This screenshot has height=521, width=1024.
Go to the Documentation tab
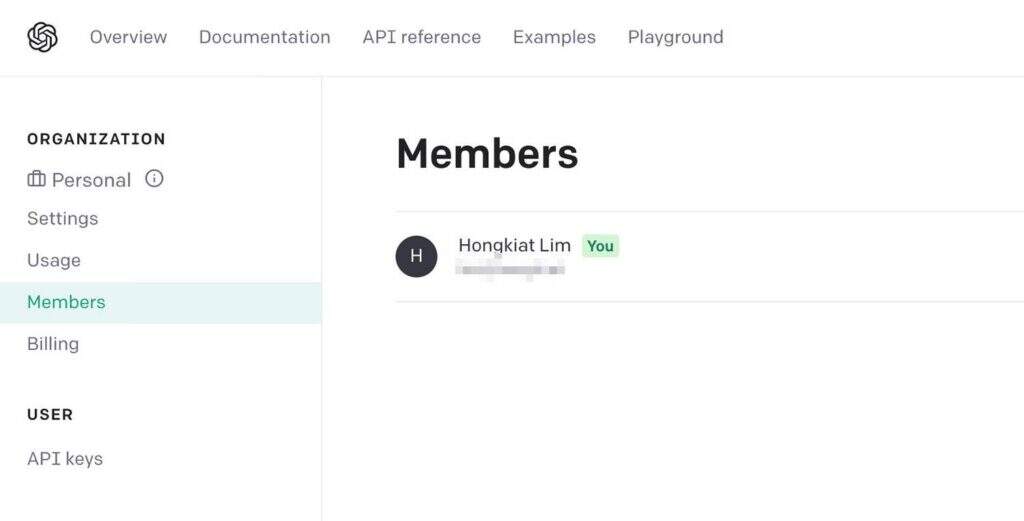point(264,38)
